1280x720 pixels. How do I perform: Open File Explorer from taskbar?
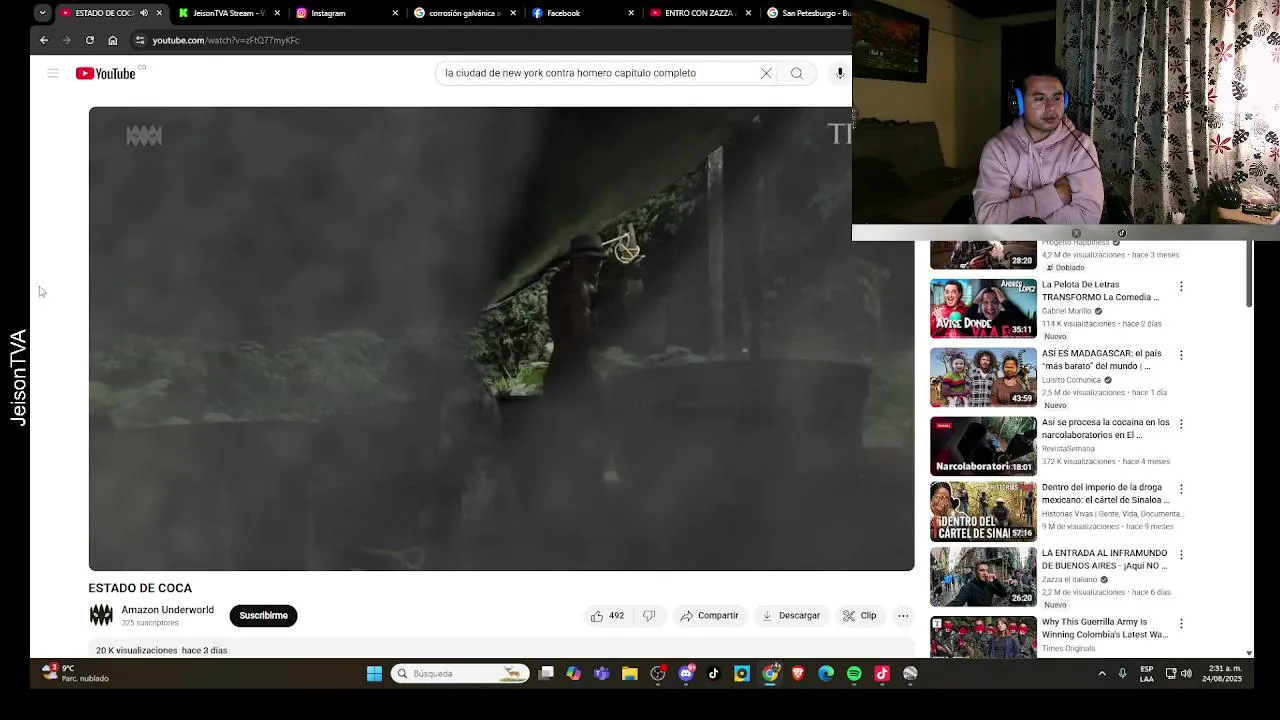[630, 674]
